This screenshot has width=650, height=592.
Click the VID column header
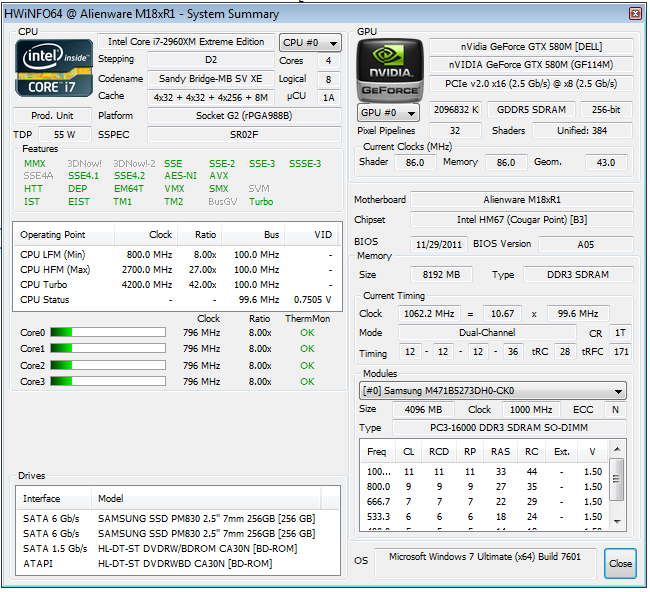click(311, 235)
